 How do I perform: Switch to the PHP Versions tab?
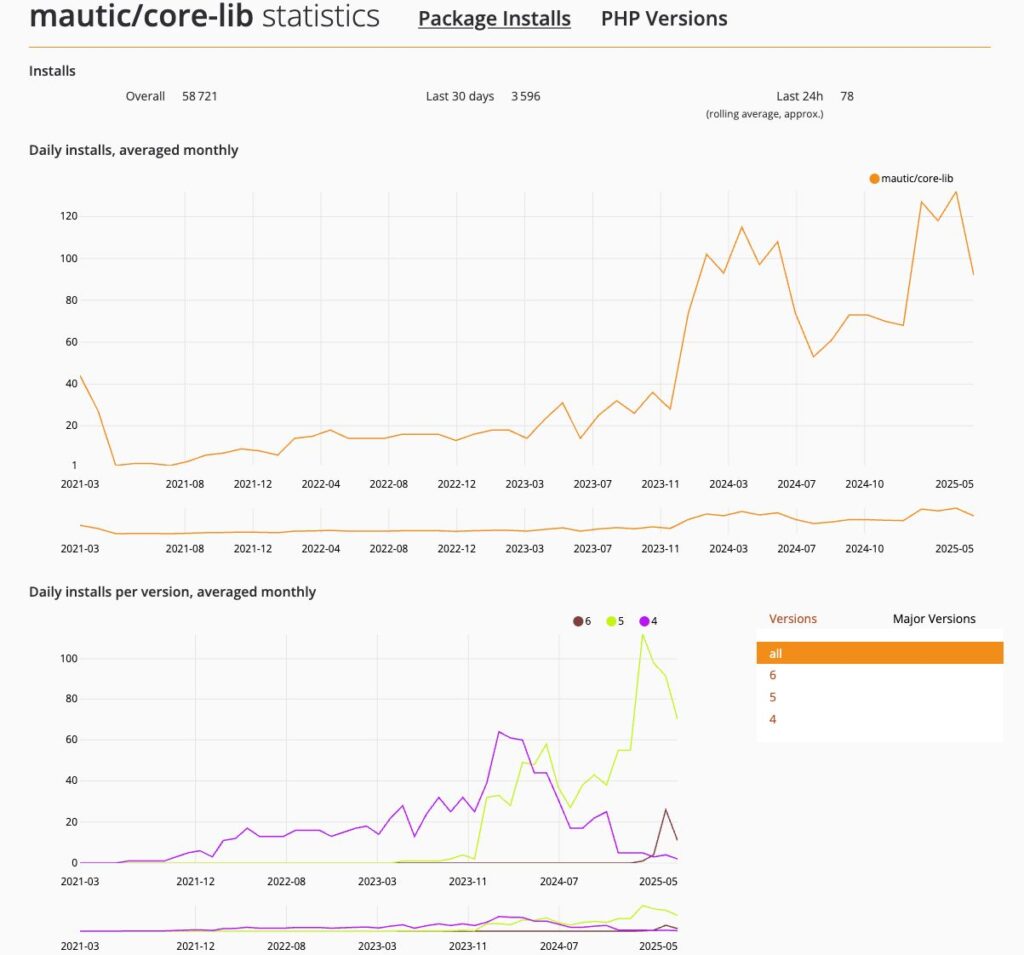click(663, 18)
